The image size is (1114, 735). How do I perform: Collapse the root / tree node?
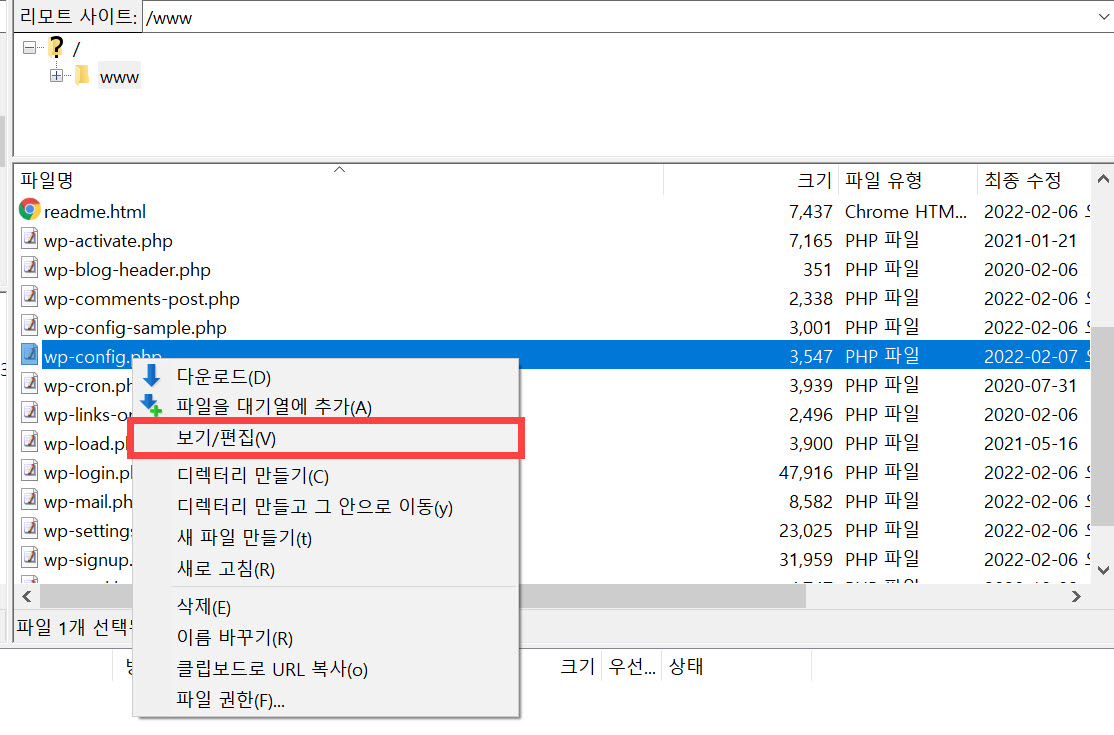click(29, 48)
